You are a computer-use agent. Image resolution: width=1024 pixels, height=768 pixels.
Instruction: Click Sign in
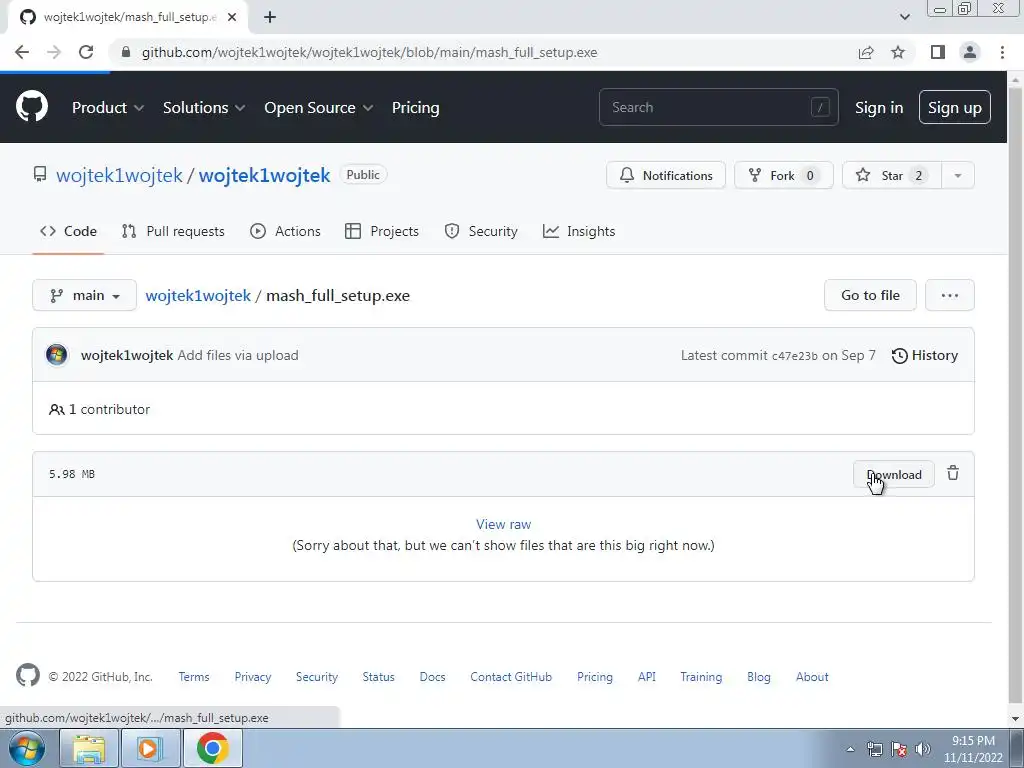pos(879,108)
